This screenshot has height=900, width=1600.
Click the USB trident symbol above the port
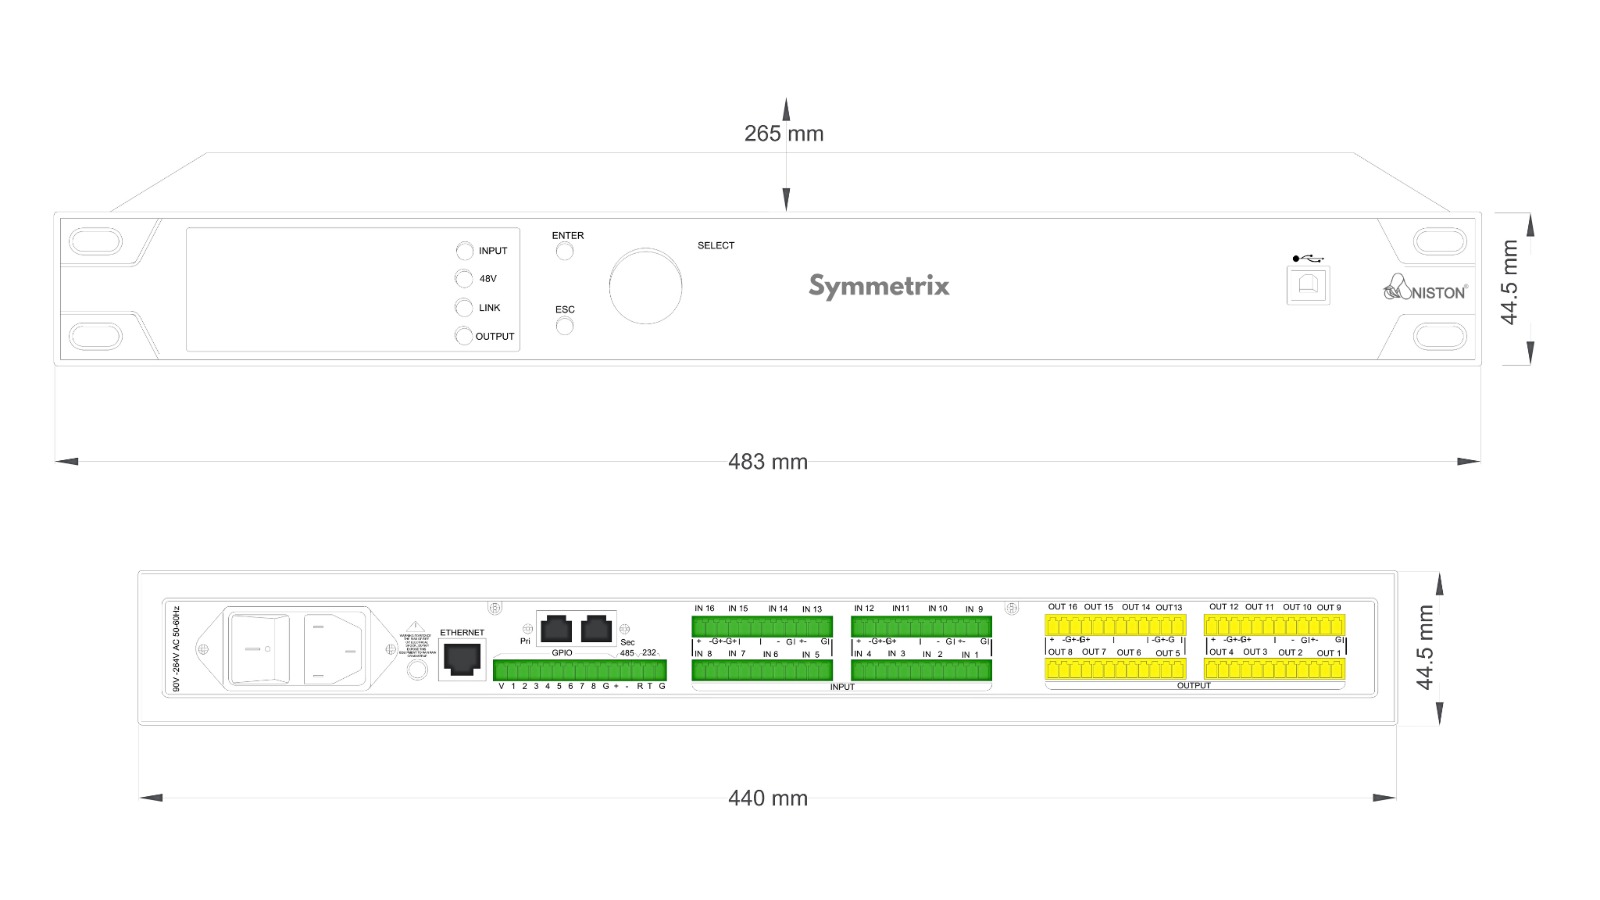[1308, 259]
